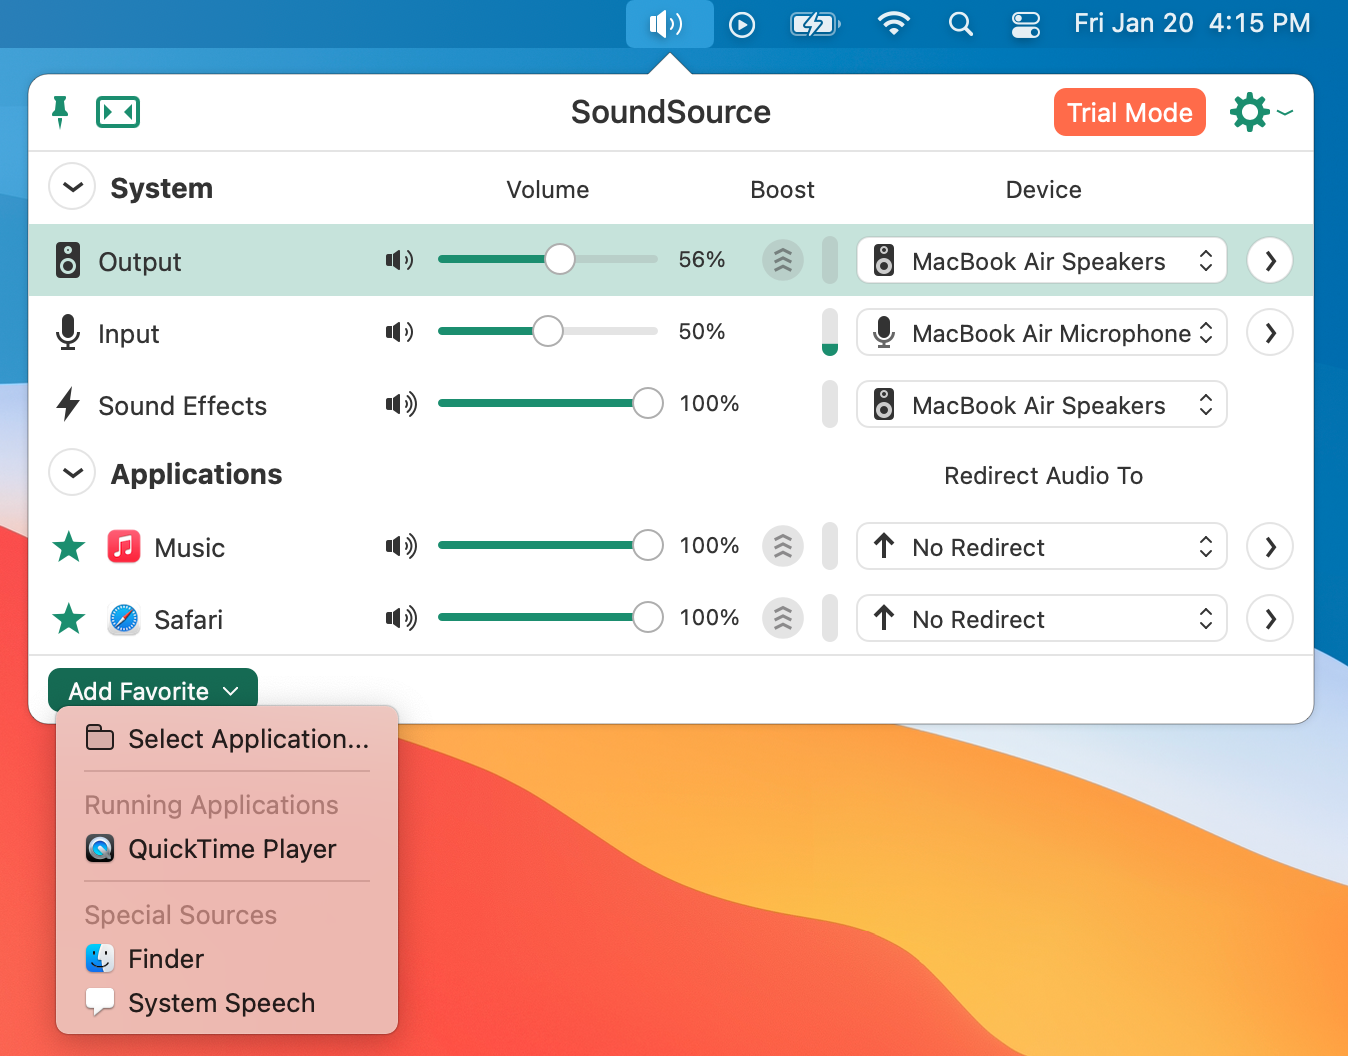Click the Input level meter
This screenshot has width=1348, height=1056.
coord(830,332)
